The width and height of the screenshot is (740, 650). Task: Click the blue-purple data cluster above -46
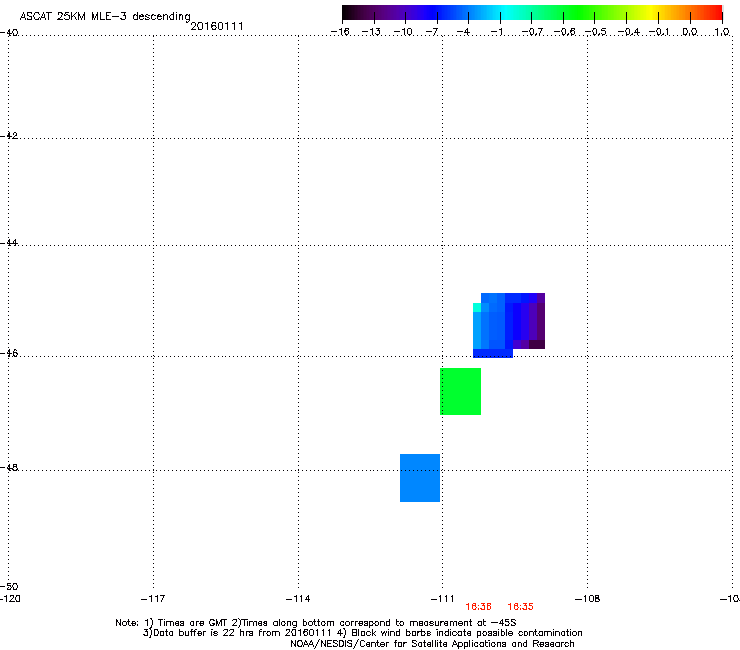(509, 325)
